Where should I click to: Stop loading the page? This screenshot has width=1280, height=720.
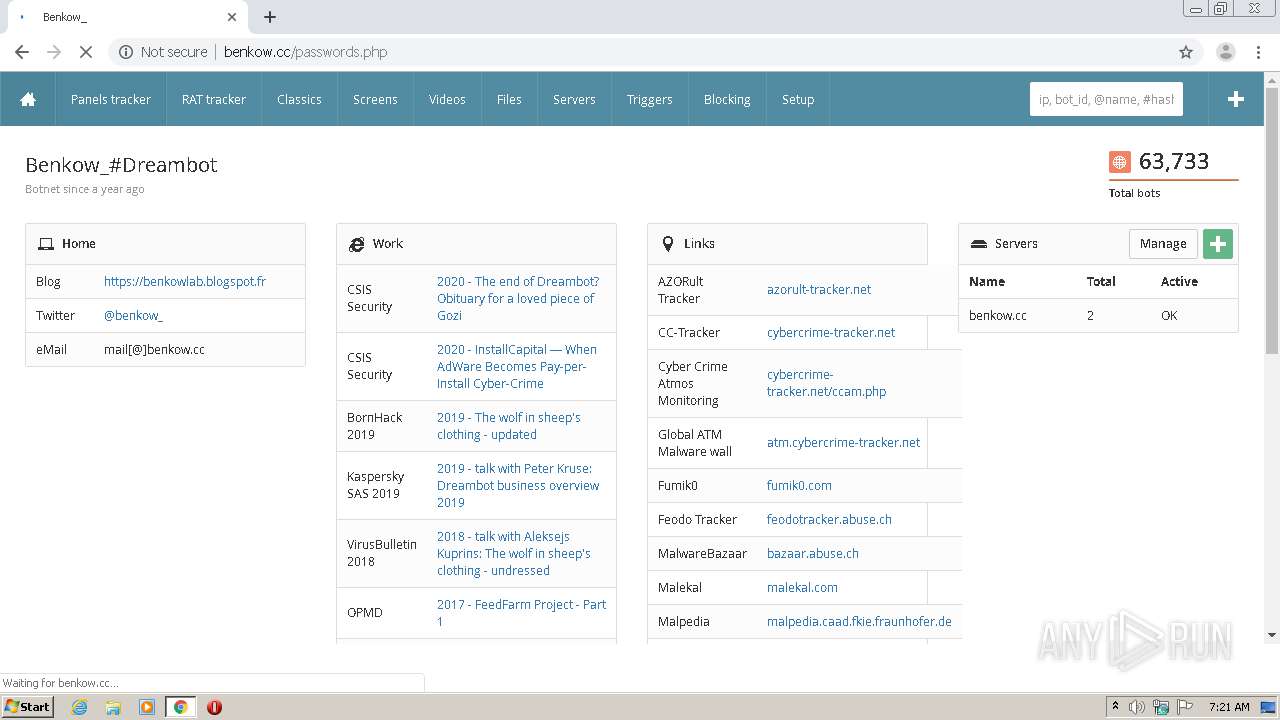tap(85, 52)
